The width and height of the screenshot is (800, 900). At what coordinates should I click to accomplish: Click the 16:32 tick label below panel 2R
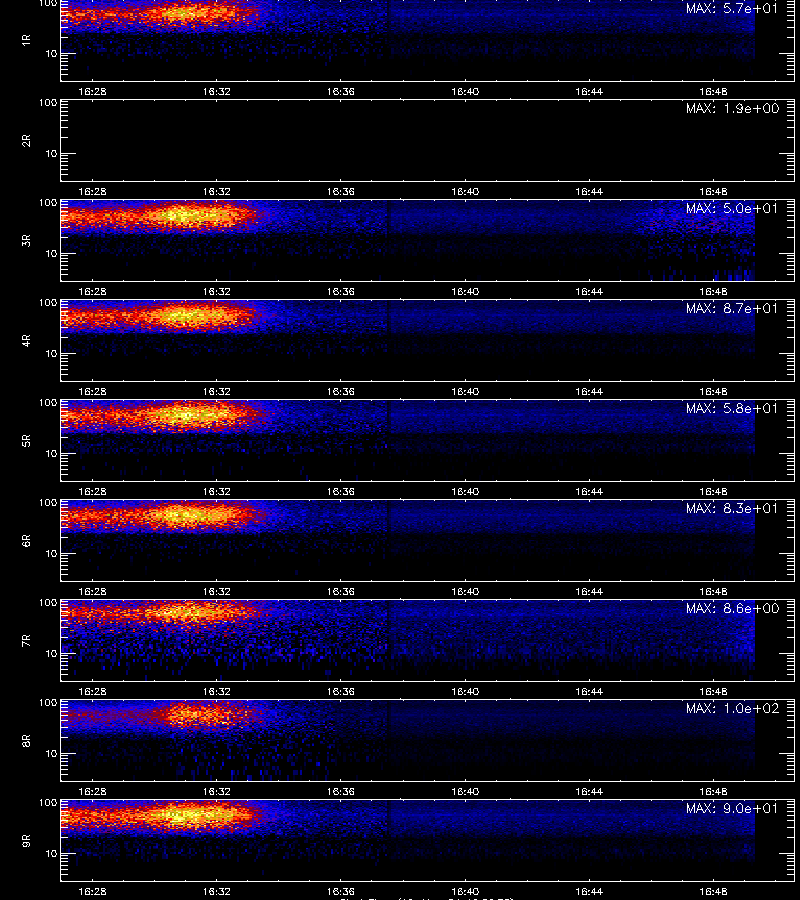(216, 191)
